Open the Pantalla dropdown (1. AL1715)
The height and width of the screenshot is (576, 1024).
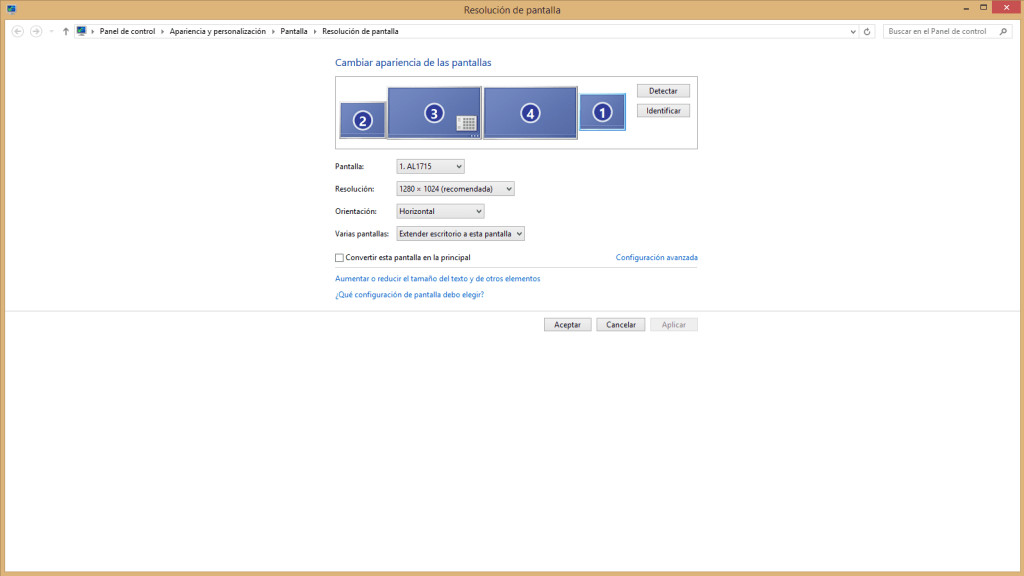[430, 167]
